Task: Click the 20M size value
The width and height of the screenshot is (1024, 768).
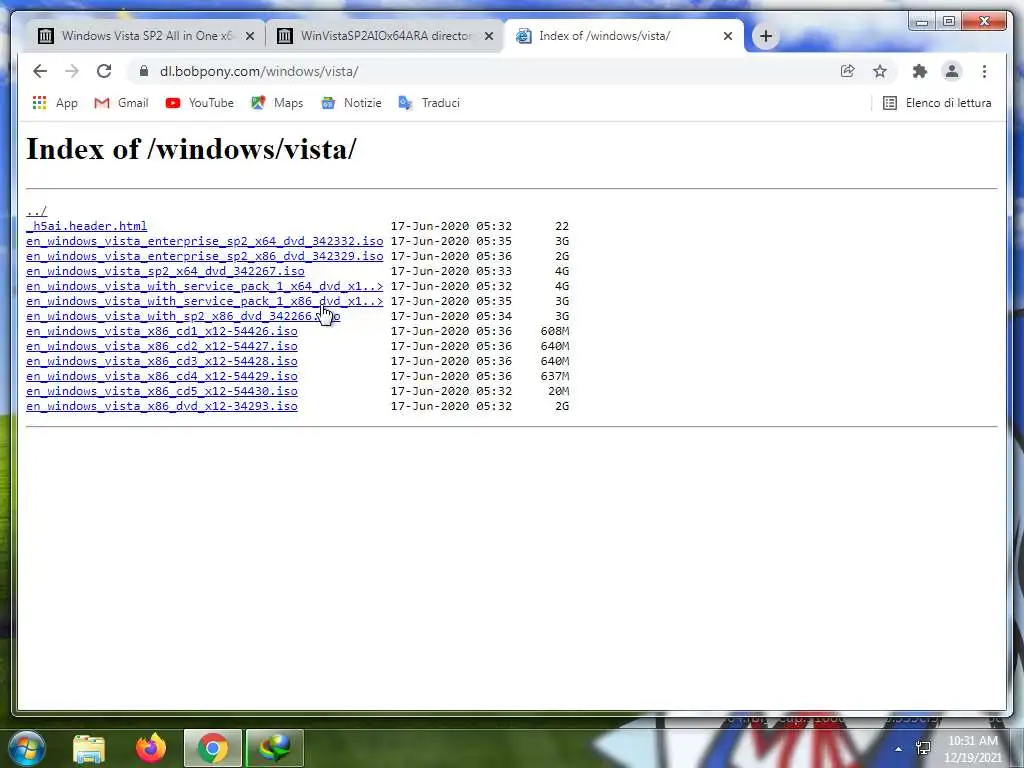Action: pyautogui.click(x=558, y=391)
